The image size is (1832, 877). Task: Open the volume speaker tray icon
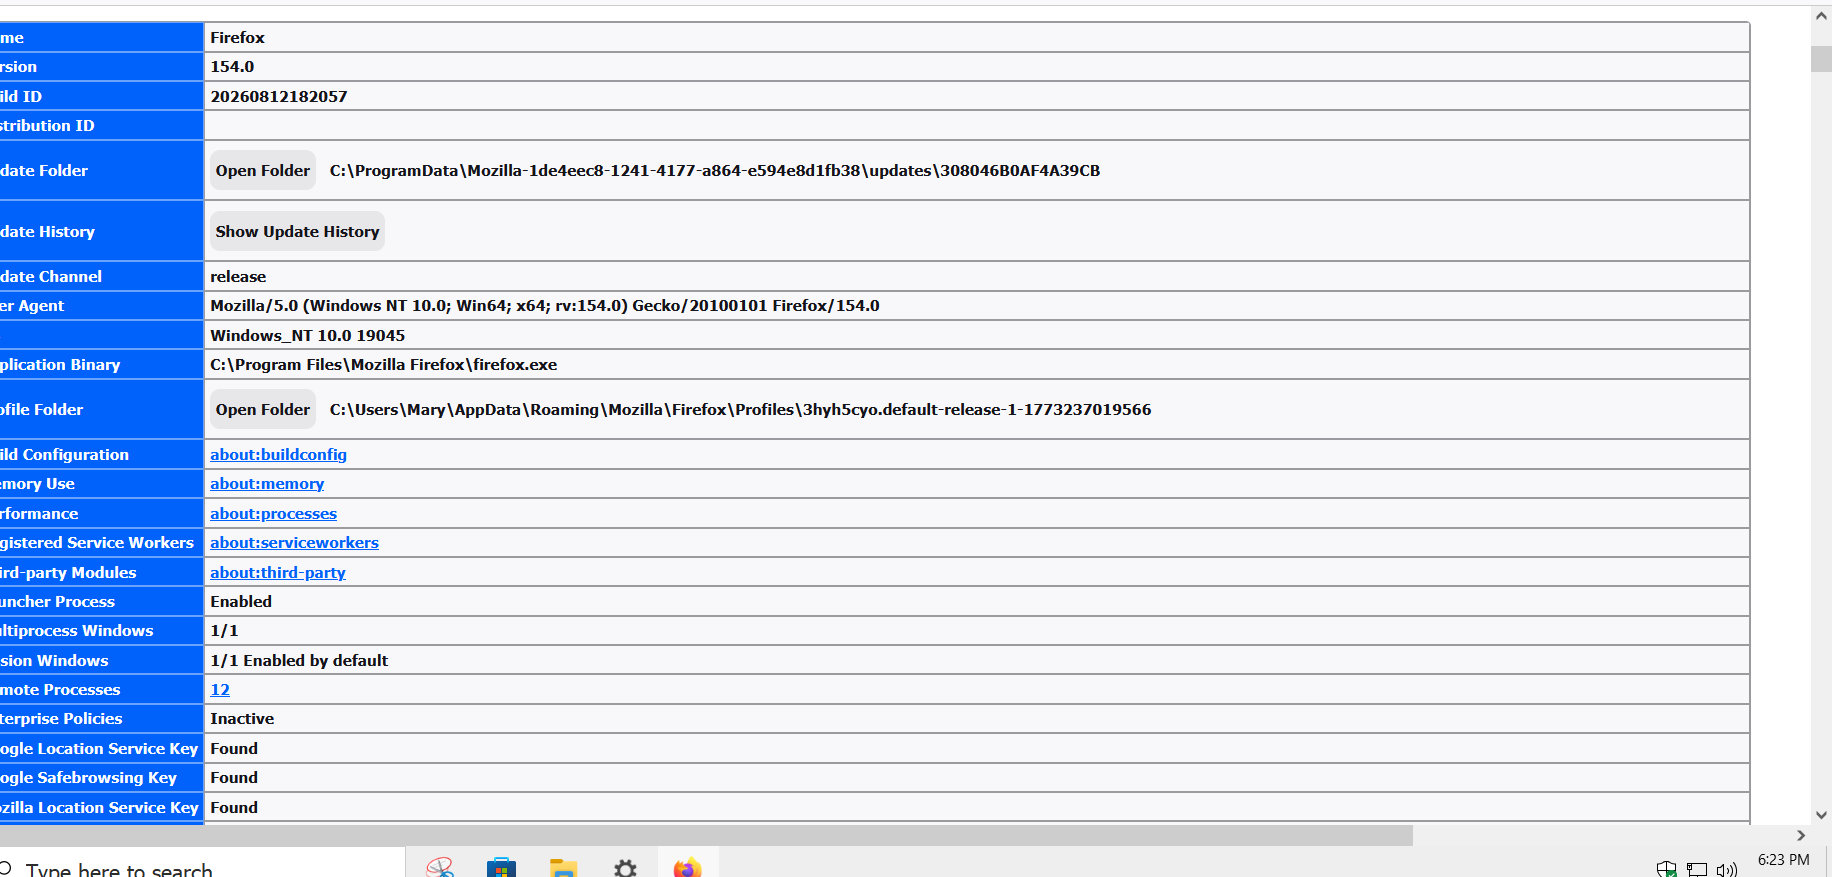click(x=1727, y=869)
